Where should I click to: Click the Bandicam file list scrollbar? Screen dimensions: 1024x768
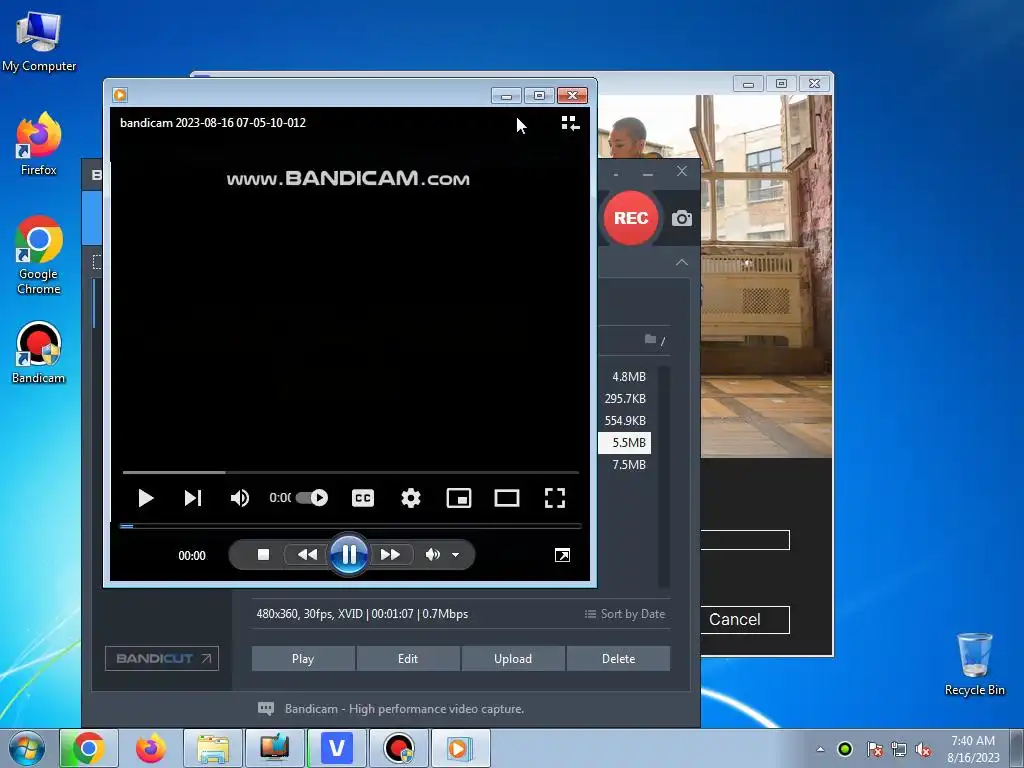point(664,477)
